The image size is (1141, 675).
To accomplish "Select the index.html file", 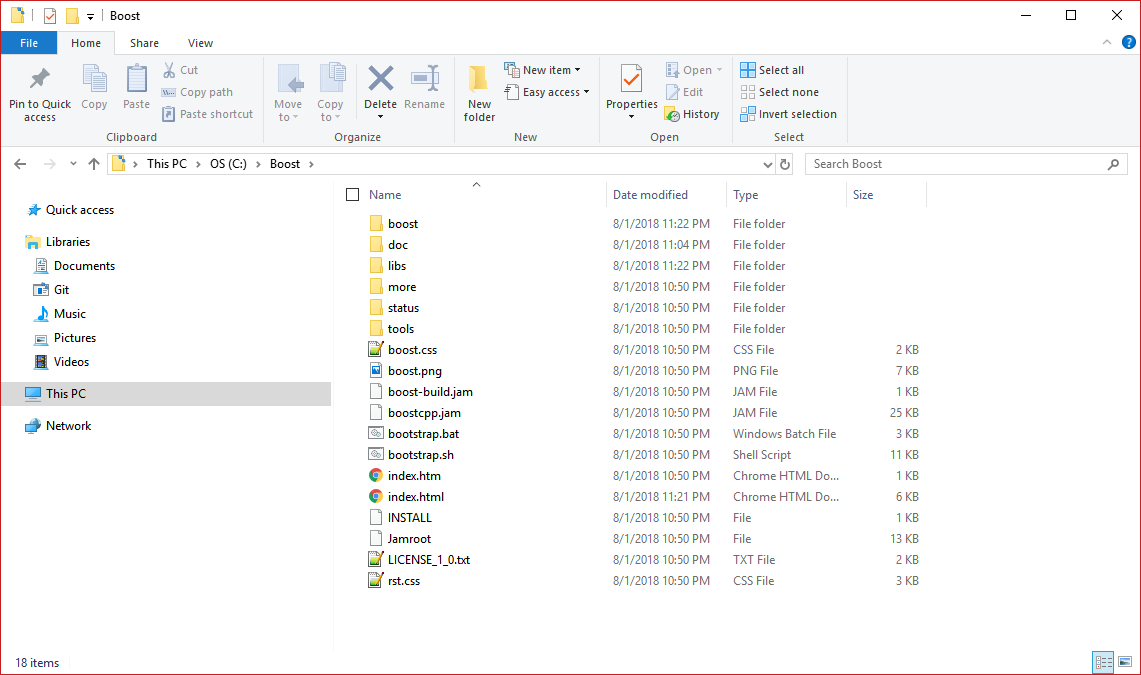I will coord(416,497).
